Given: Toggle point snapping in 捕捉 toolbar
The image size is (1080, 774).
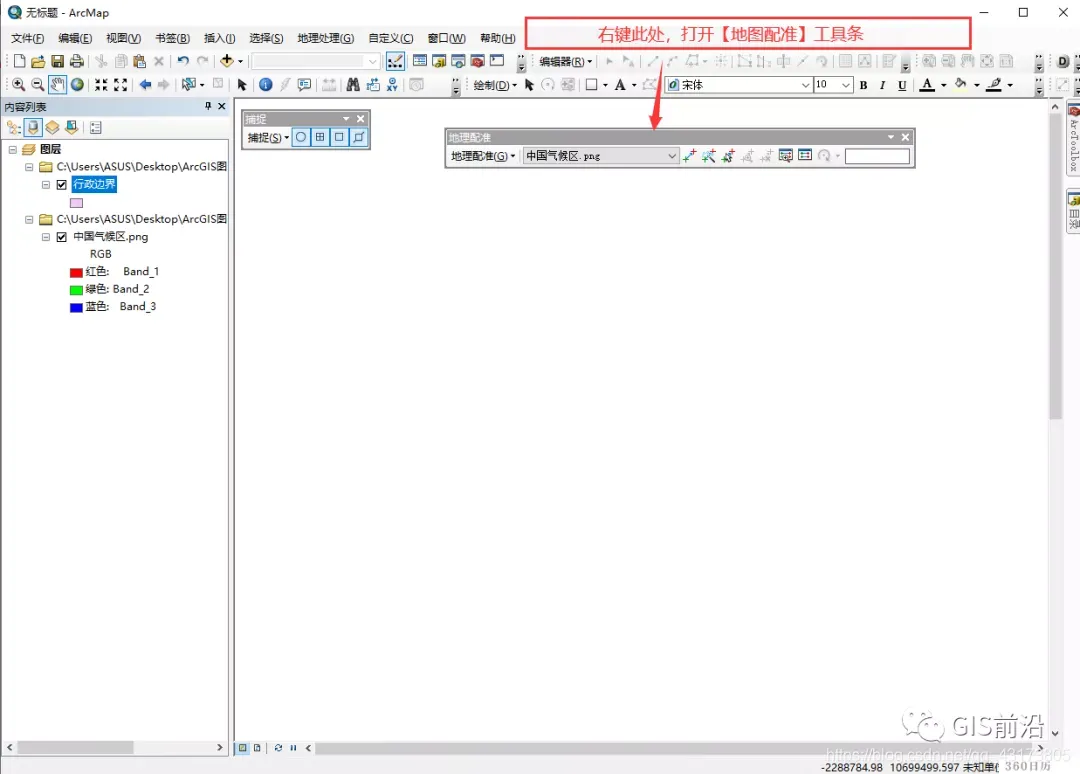Looking at the screenshot, I should (x=301, y=137).
